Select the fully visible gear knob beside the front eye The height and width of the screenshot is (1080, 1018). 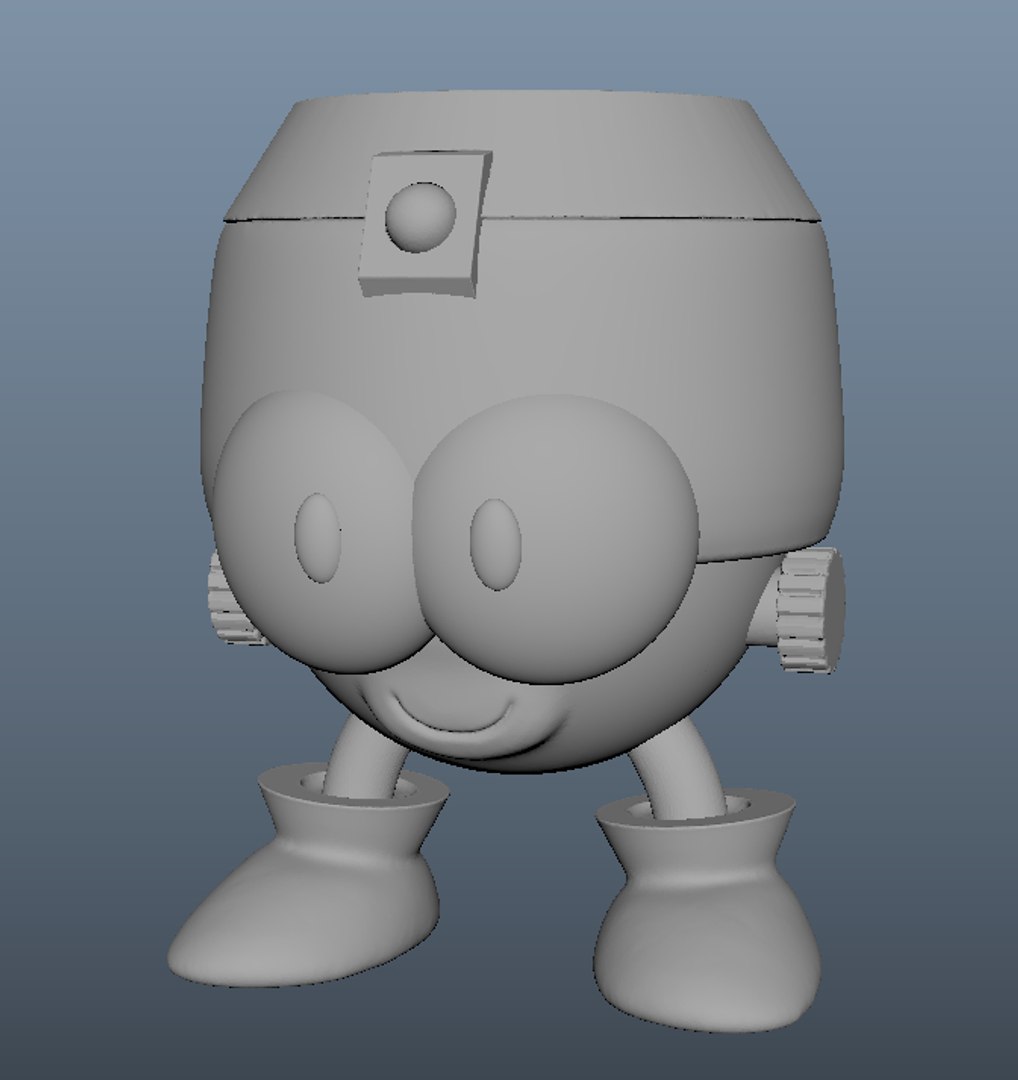point(809,610)
